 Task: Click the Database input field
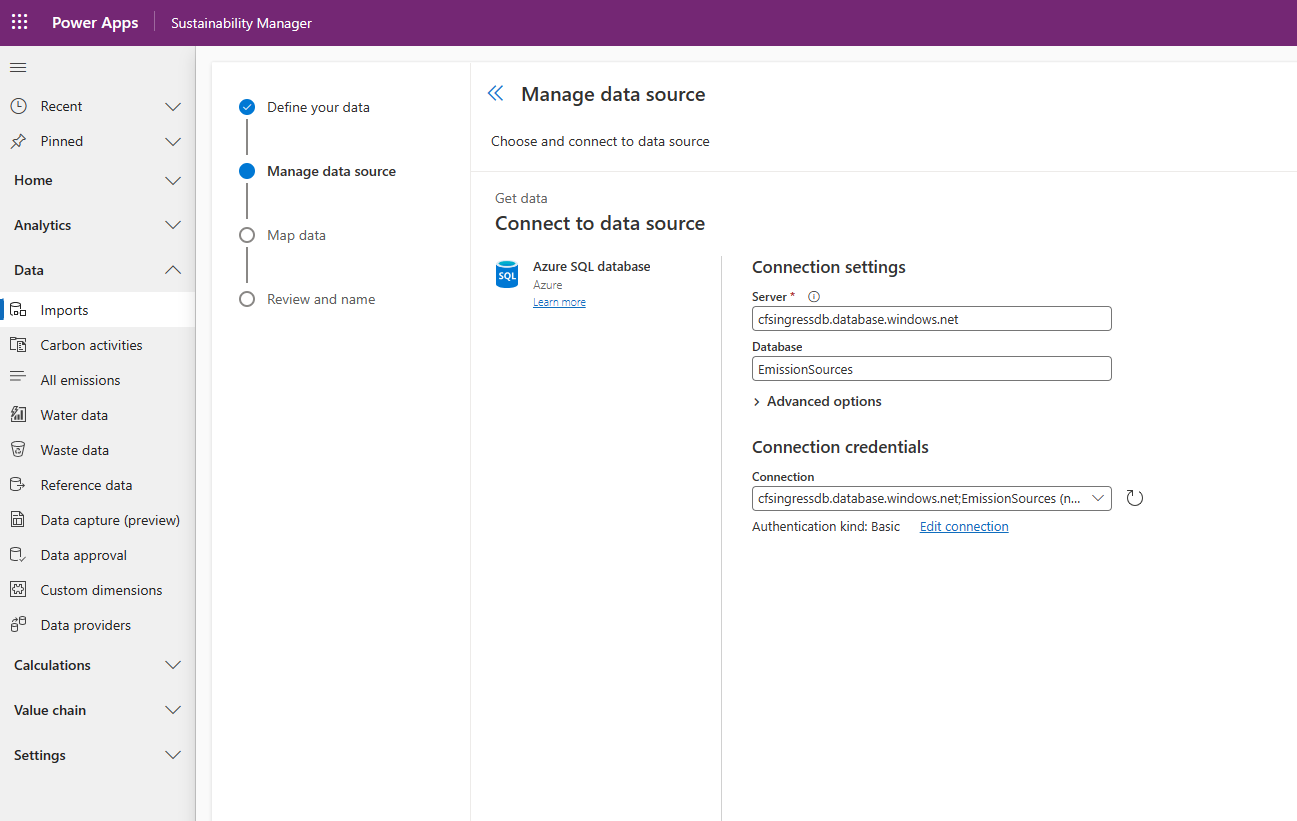coord(931,369)
